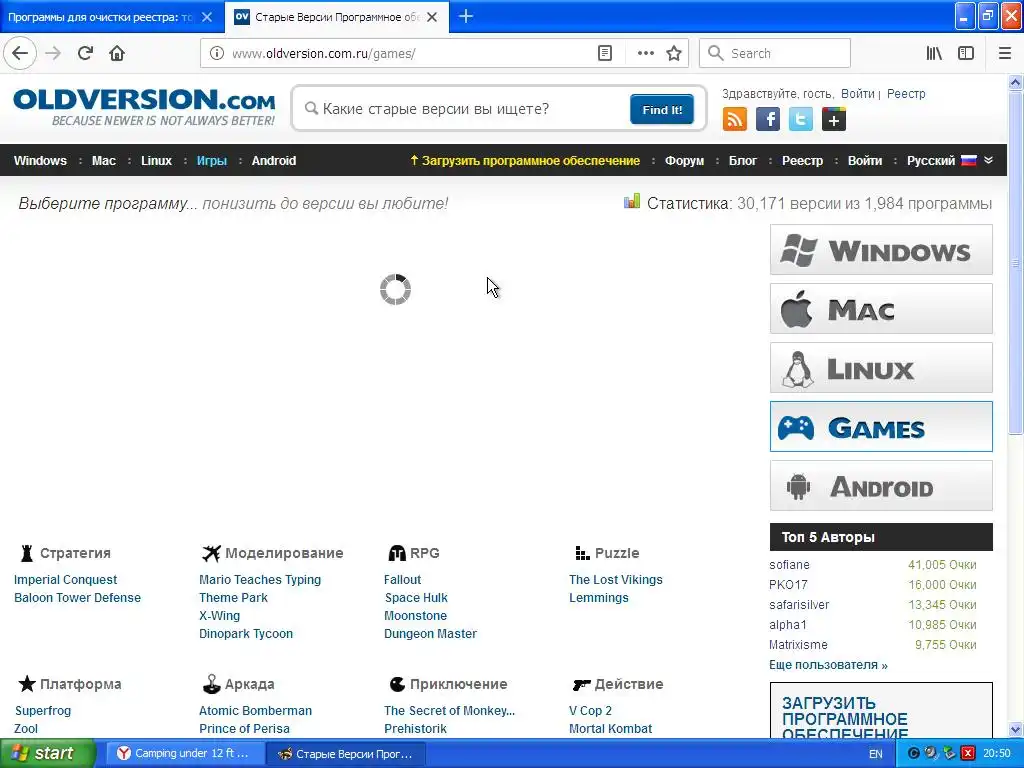Open page actions three-dot menu
This screenshot has height=768, width=1024.
tap(645, 53)
